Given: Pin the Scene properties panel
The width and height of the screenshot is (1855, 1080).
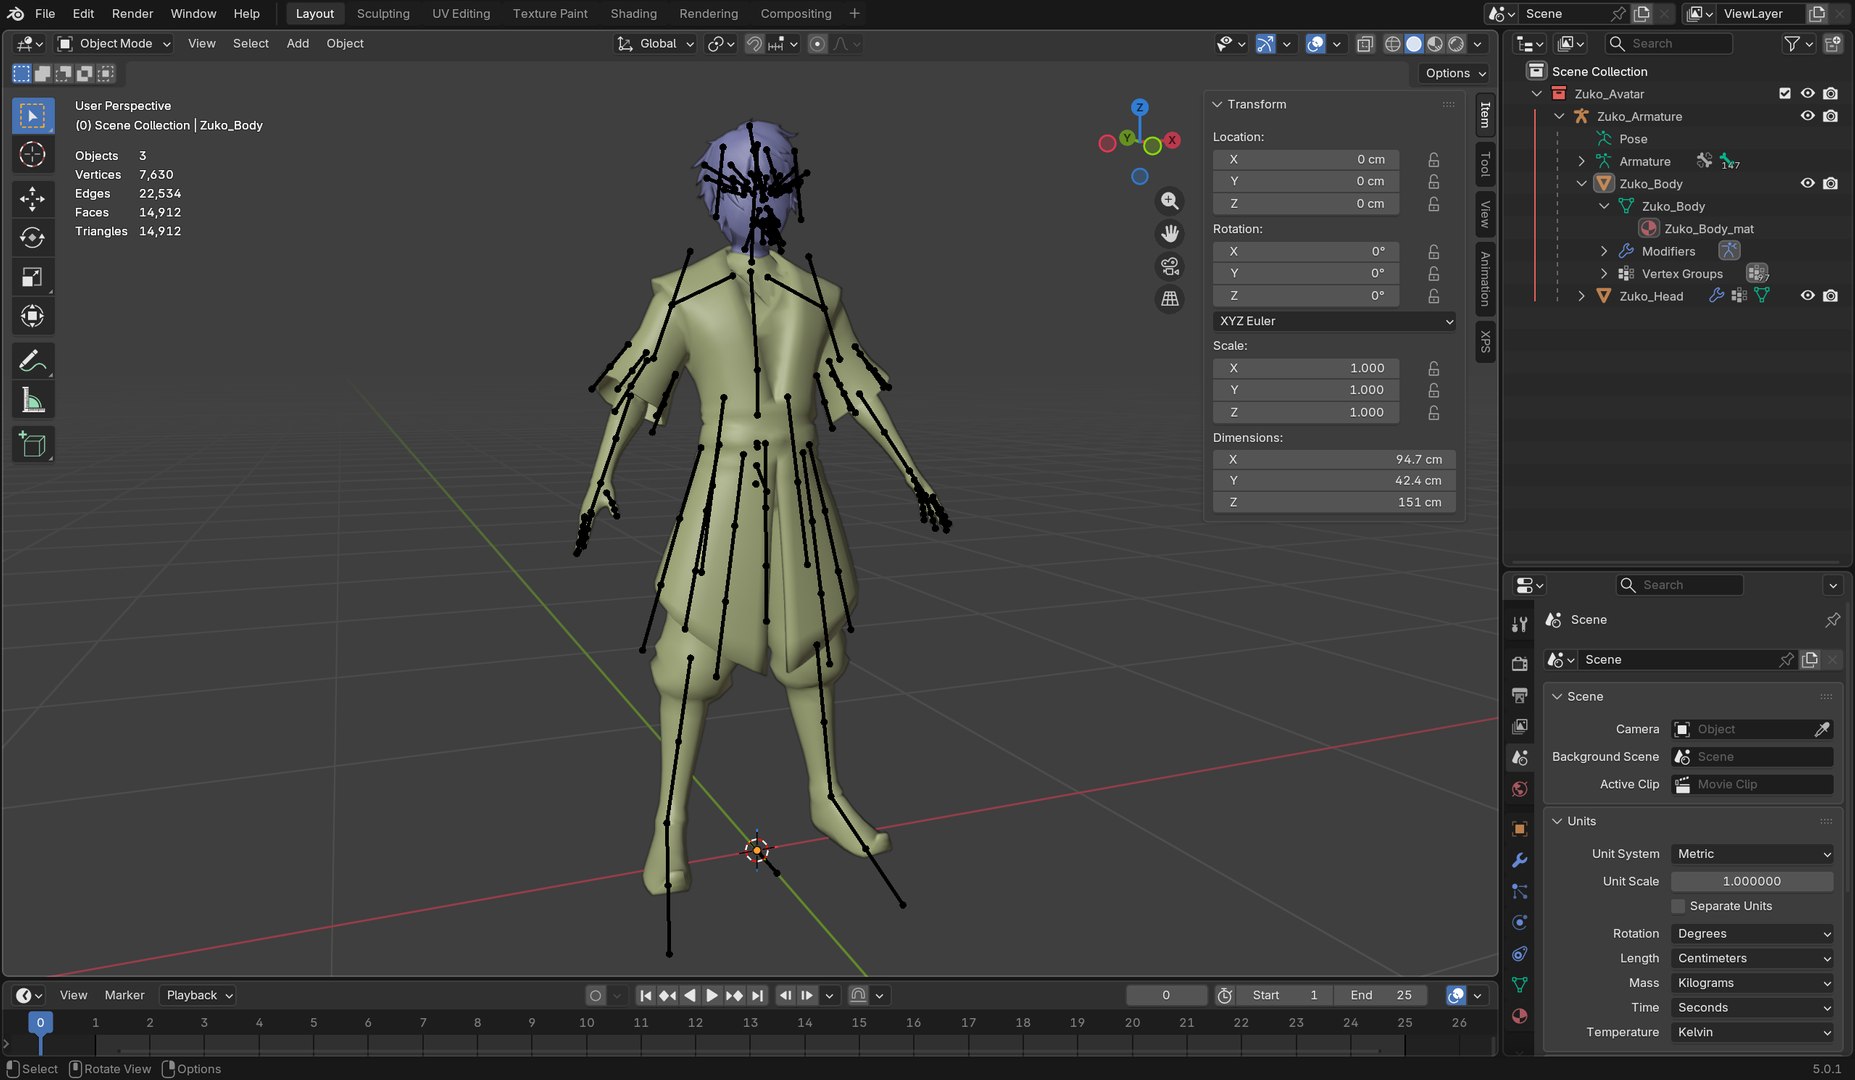Looking at the screenshot, I should (1832, 620).
